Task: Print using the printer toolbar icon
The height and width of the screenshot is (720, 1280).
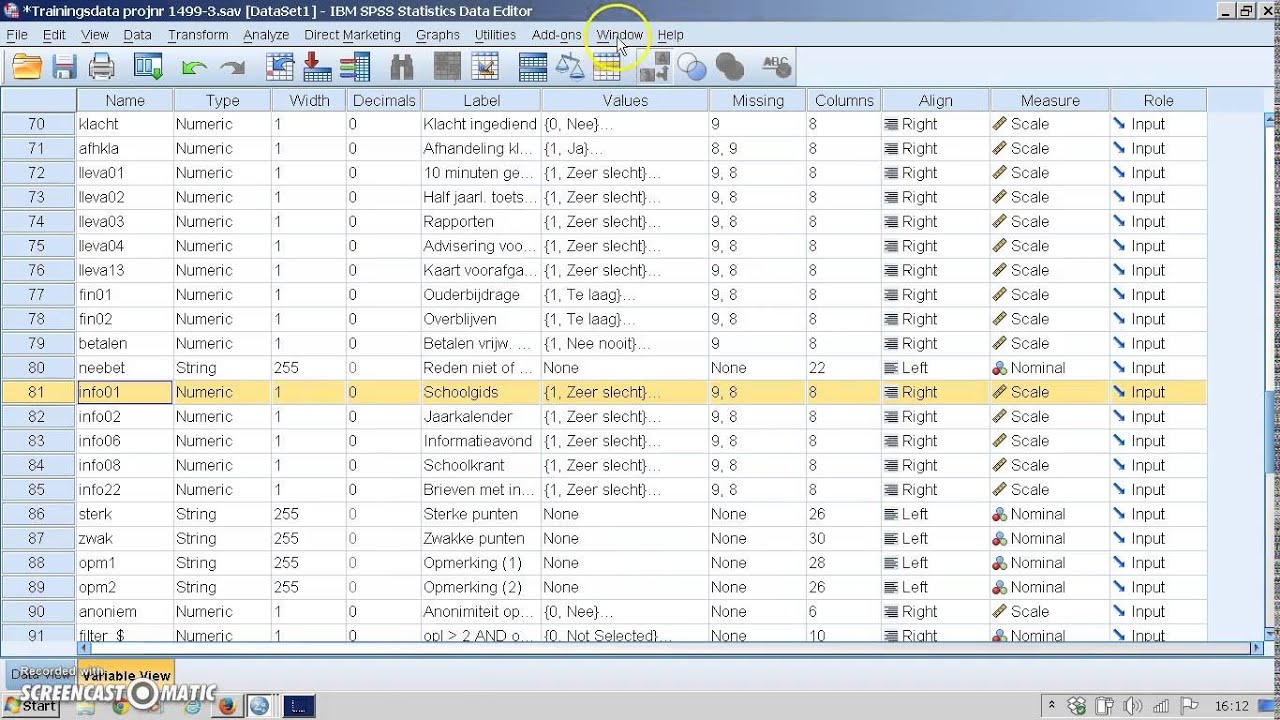Action: (x=102, y=67)
